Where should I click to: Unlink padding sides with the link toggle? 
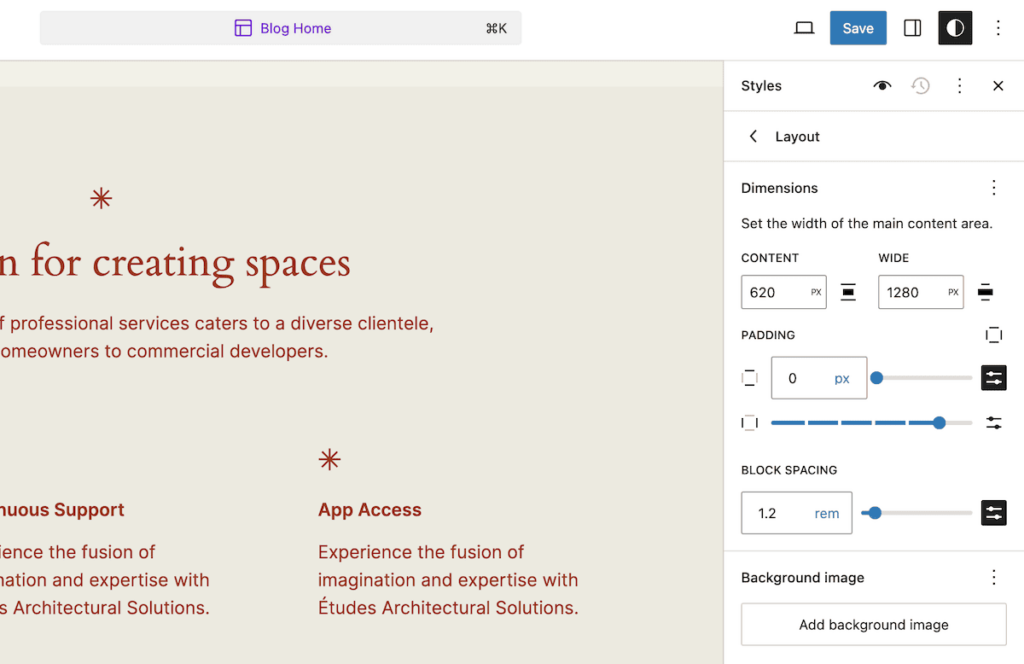[994, 334]
